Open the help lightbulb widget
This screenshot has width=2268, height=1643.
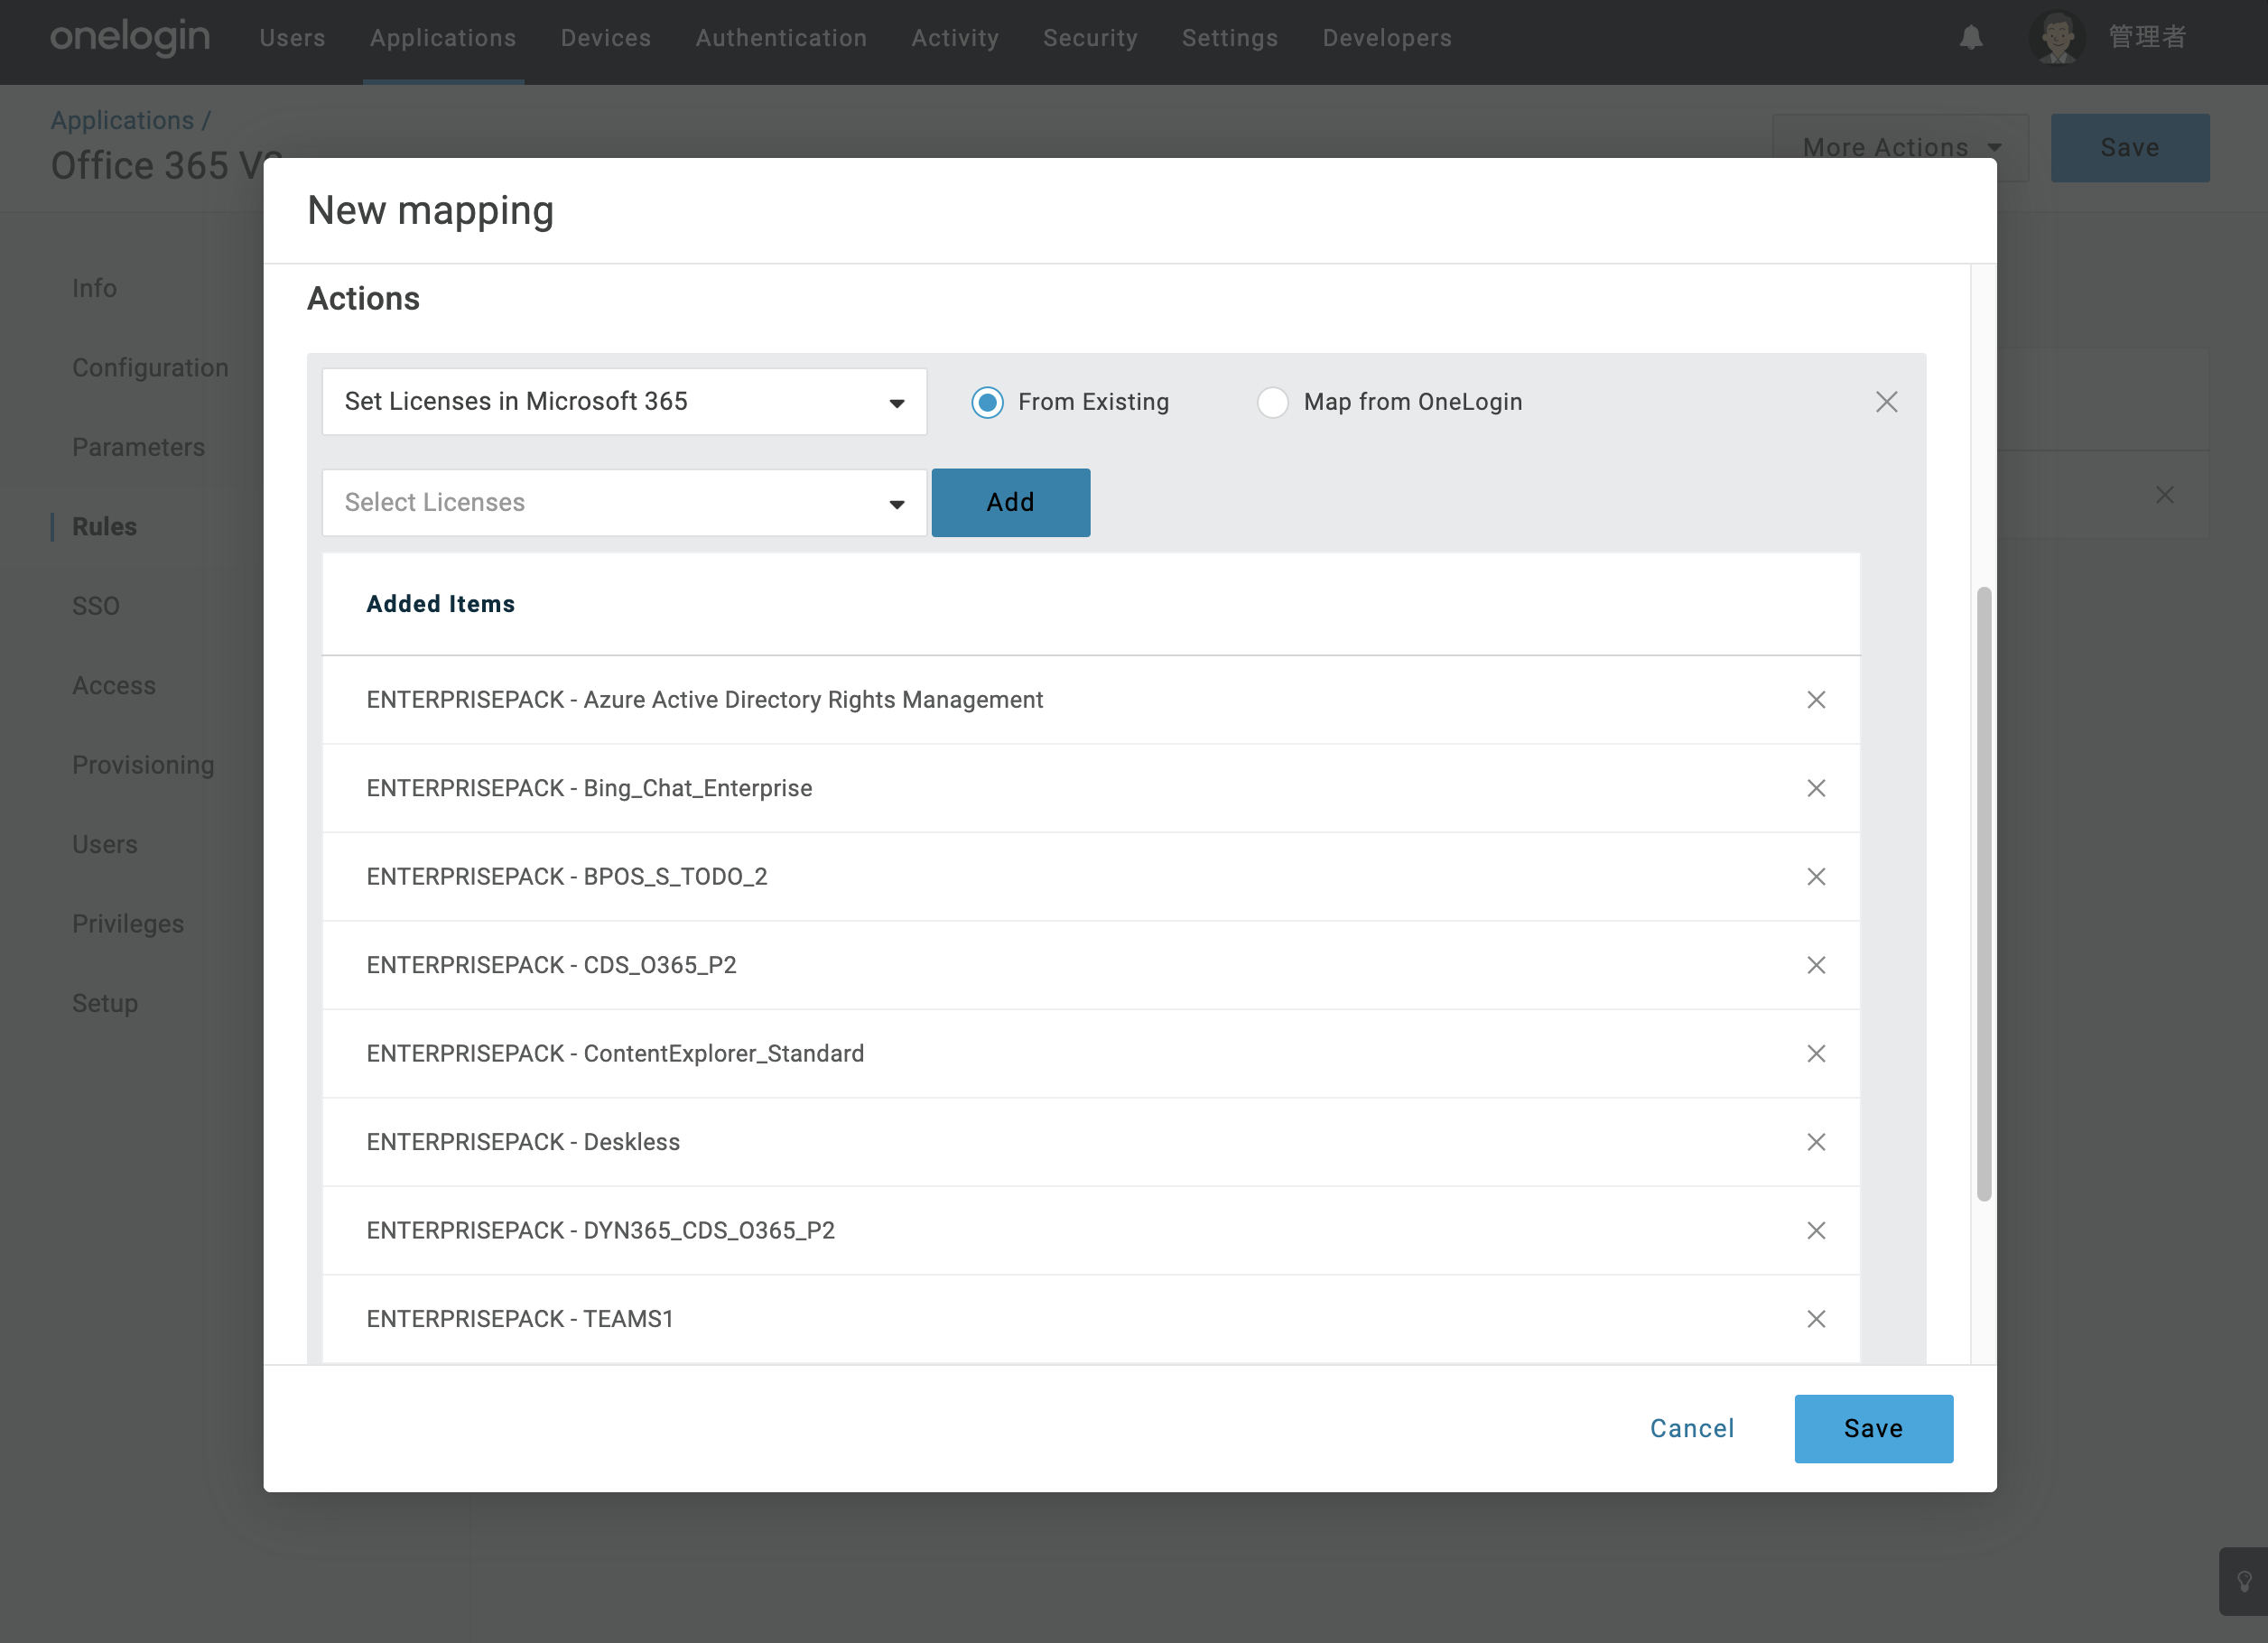(2244, 1581)
